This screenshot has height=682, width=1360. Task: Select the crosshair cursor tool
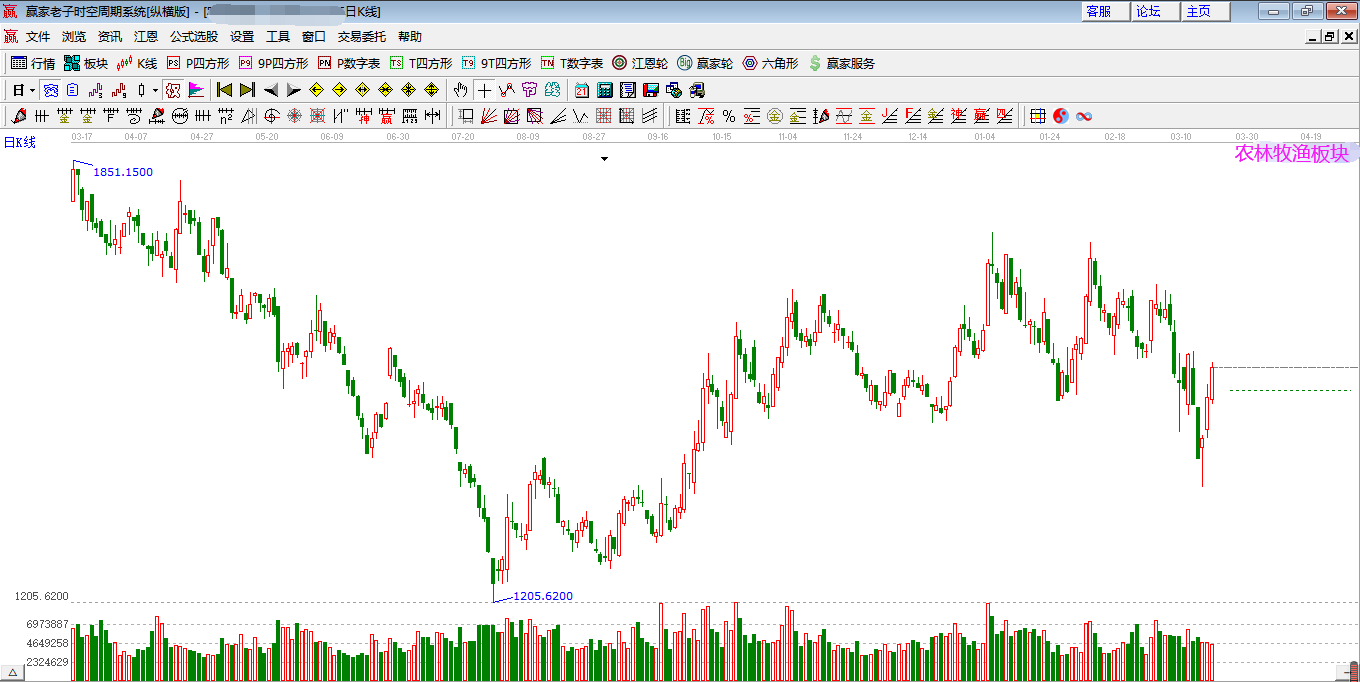pyautogui.click(x=483, y=91)
